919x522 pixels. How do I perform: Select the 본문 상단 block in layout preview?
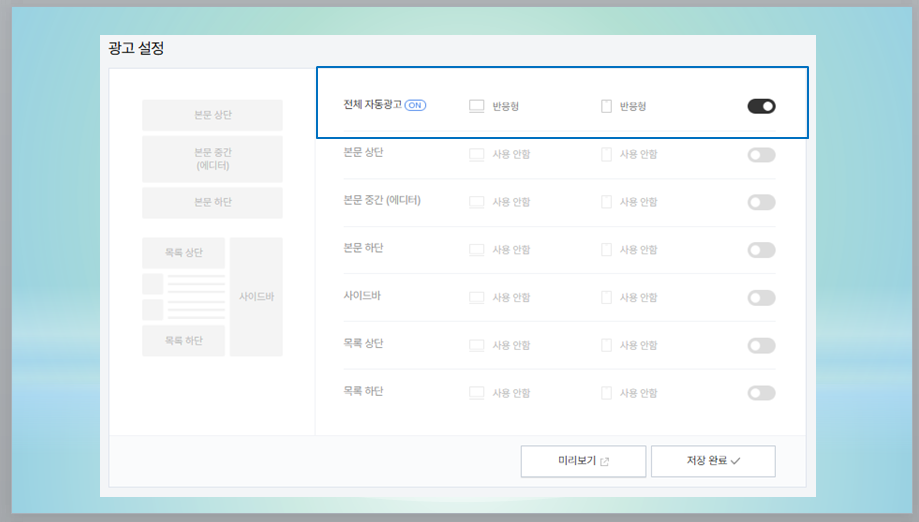(x=212, y=115)
